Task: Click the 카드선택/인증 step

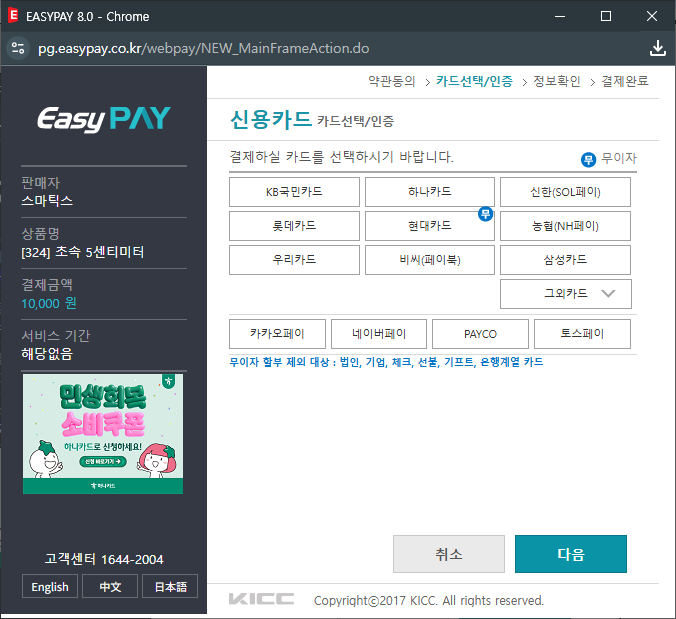Action: (474, 81)
